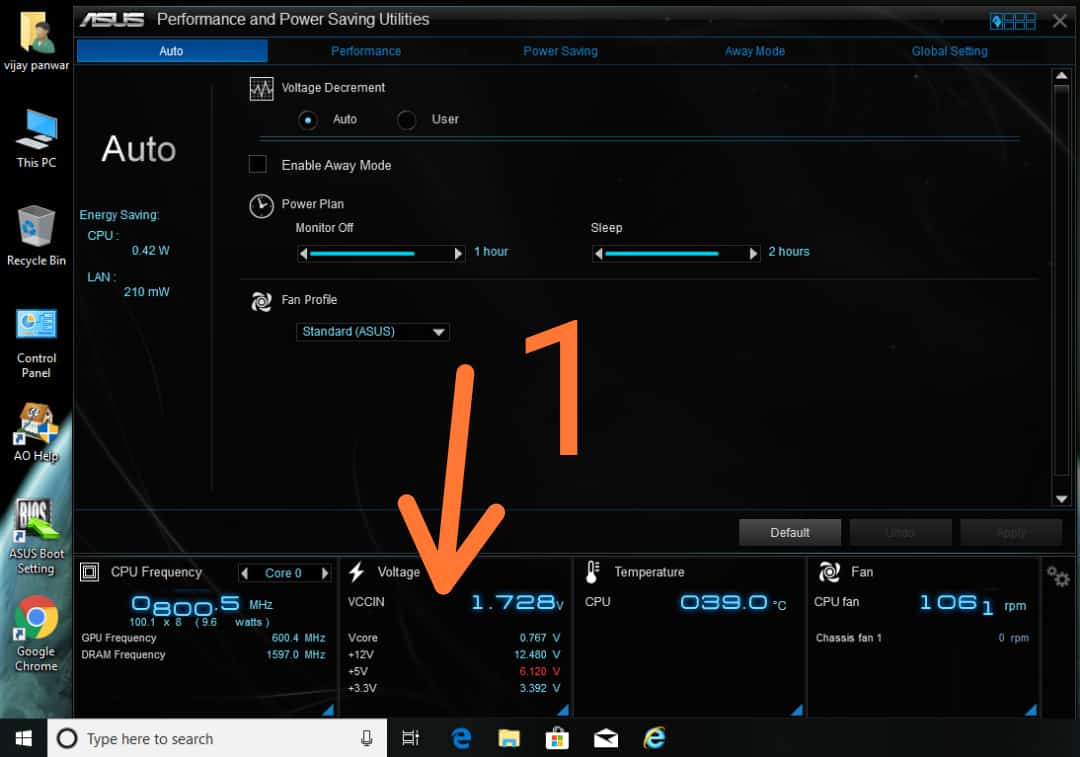Click the Type here to search box
The width and height of the screenshot is (1080, 757).
pos(217,738)
